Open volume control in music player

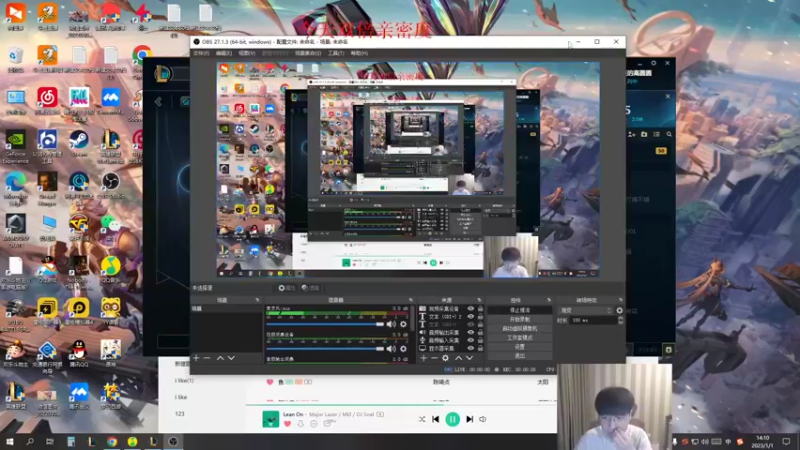click(483, 419)
